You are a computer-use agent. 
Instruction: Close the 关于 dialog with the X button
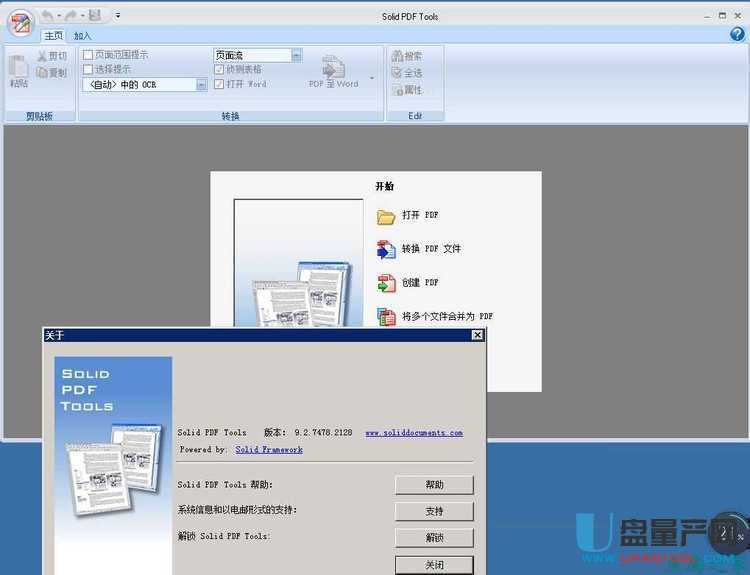coord(477,335)
